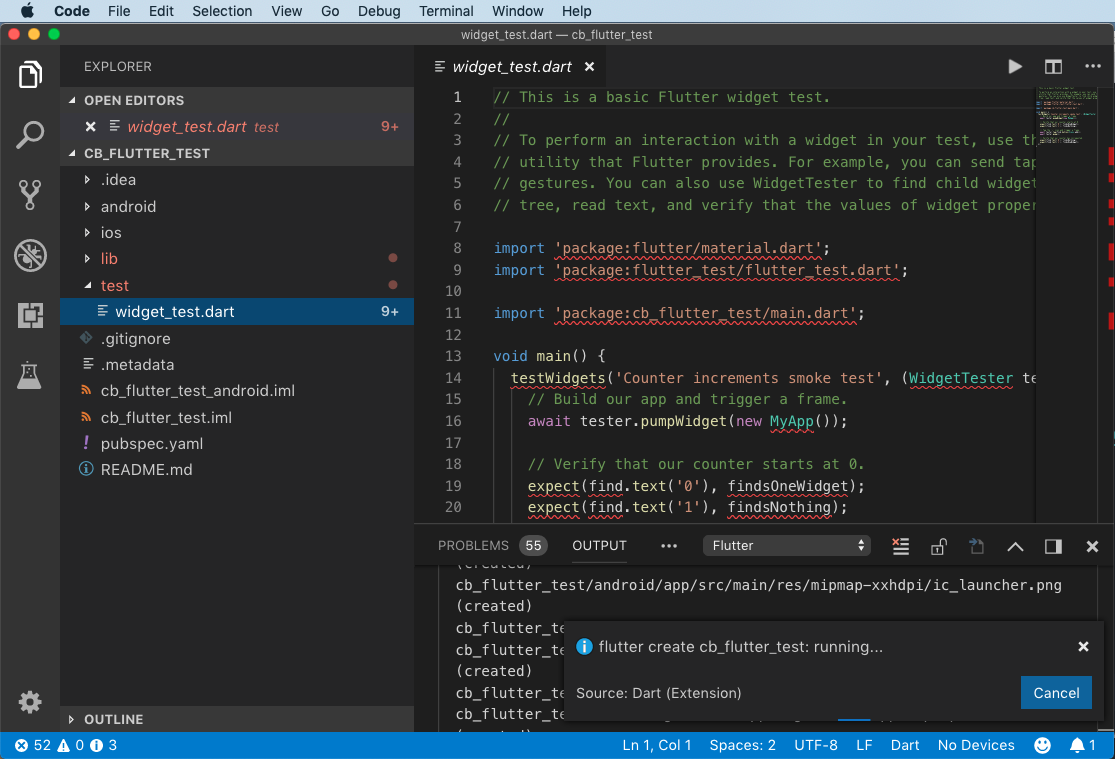This screenshot has height=759, width=1115.
Task: Open the Flutter output channel dropdown
Action: [787, 546]
